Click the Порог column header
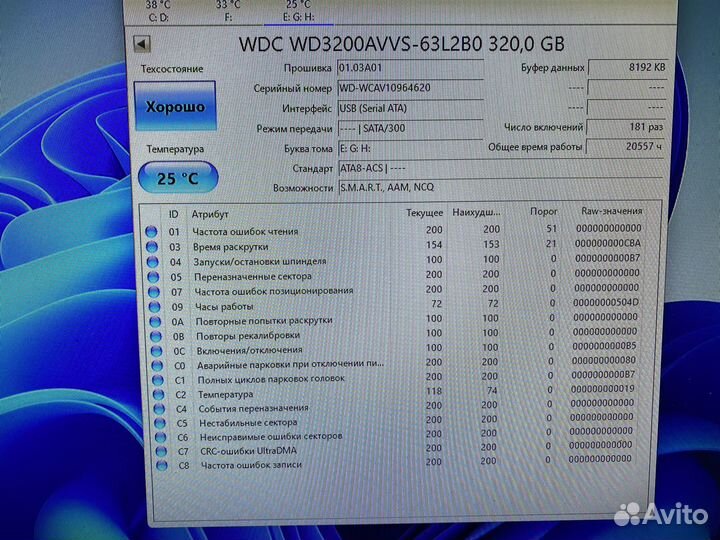 (x=544, y=212)
